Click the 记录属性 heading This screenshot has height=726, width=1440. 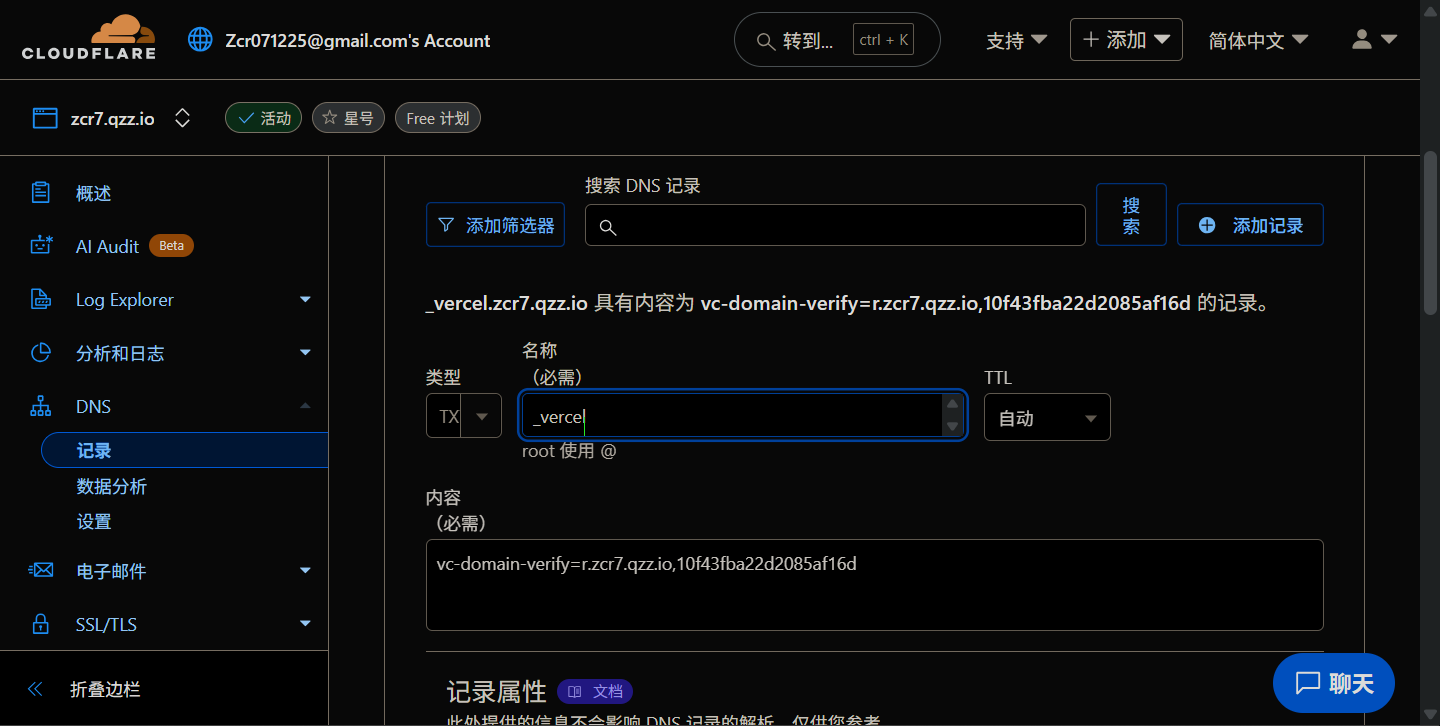pyautogui.click(x=496, y=691)
